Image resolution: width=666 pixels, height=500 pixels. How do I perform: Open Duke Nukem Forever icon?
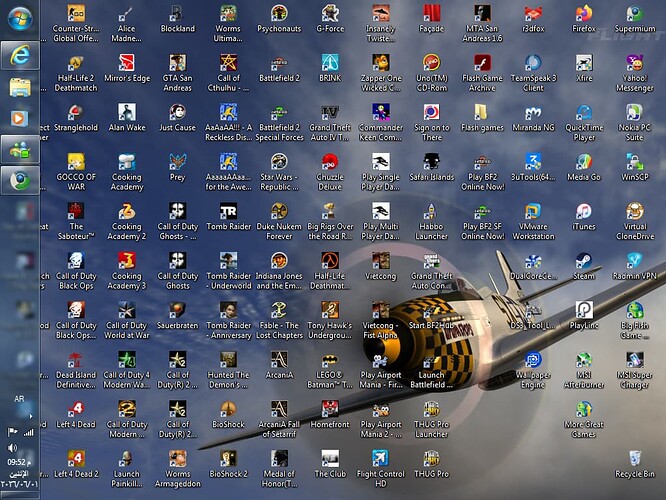pyautogui.click(x=279, y=222)
